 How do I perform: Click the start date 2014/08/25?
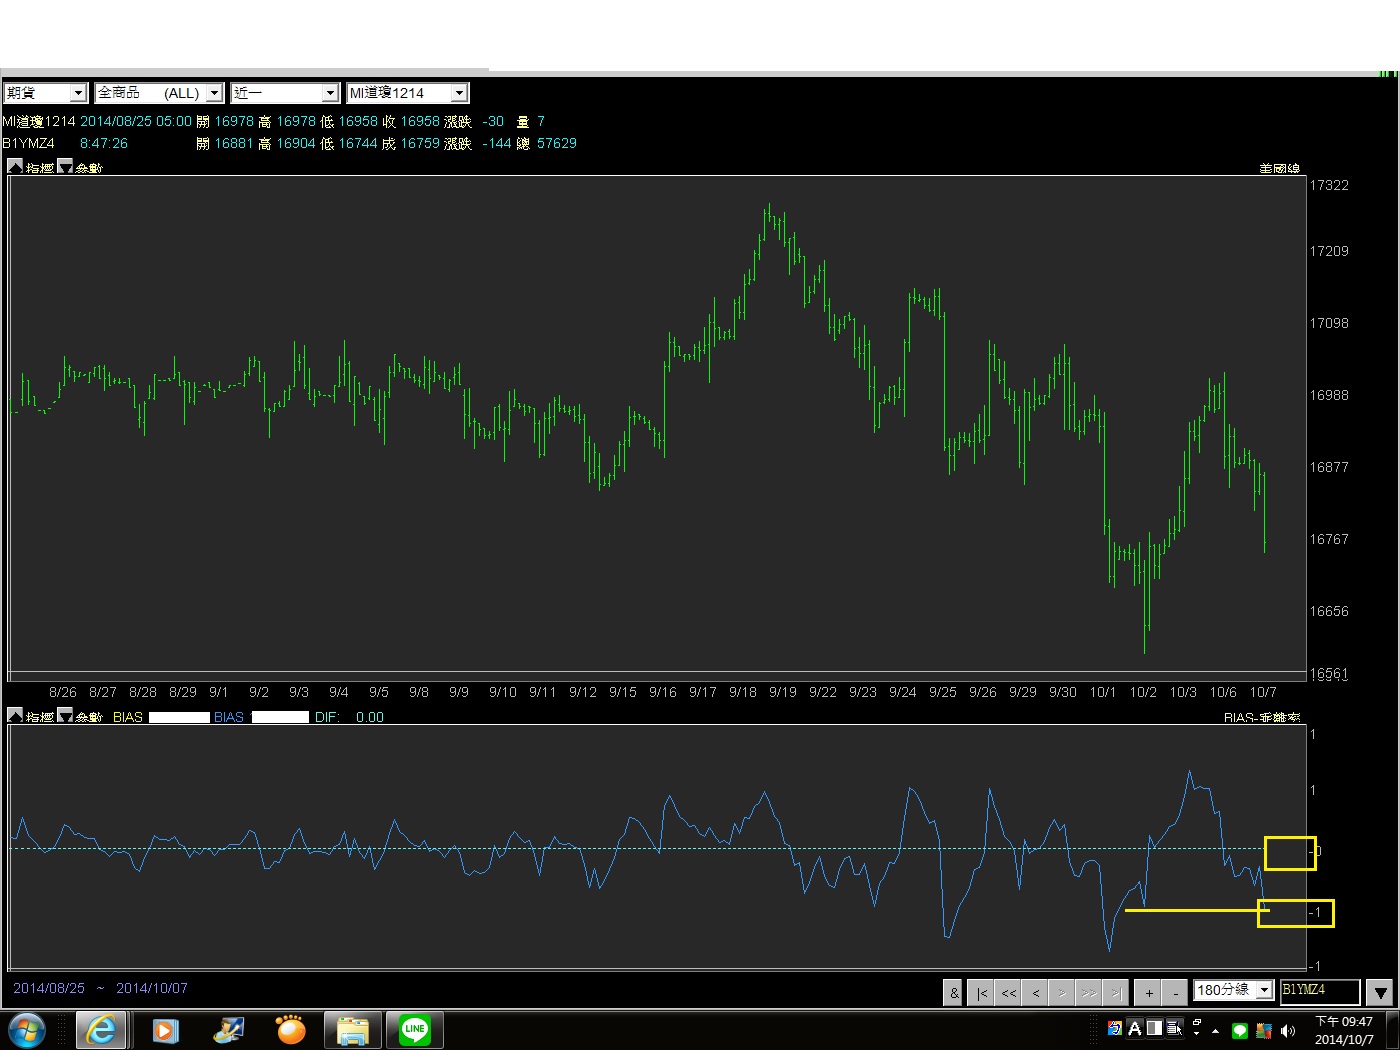[x=49, y=988]
